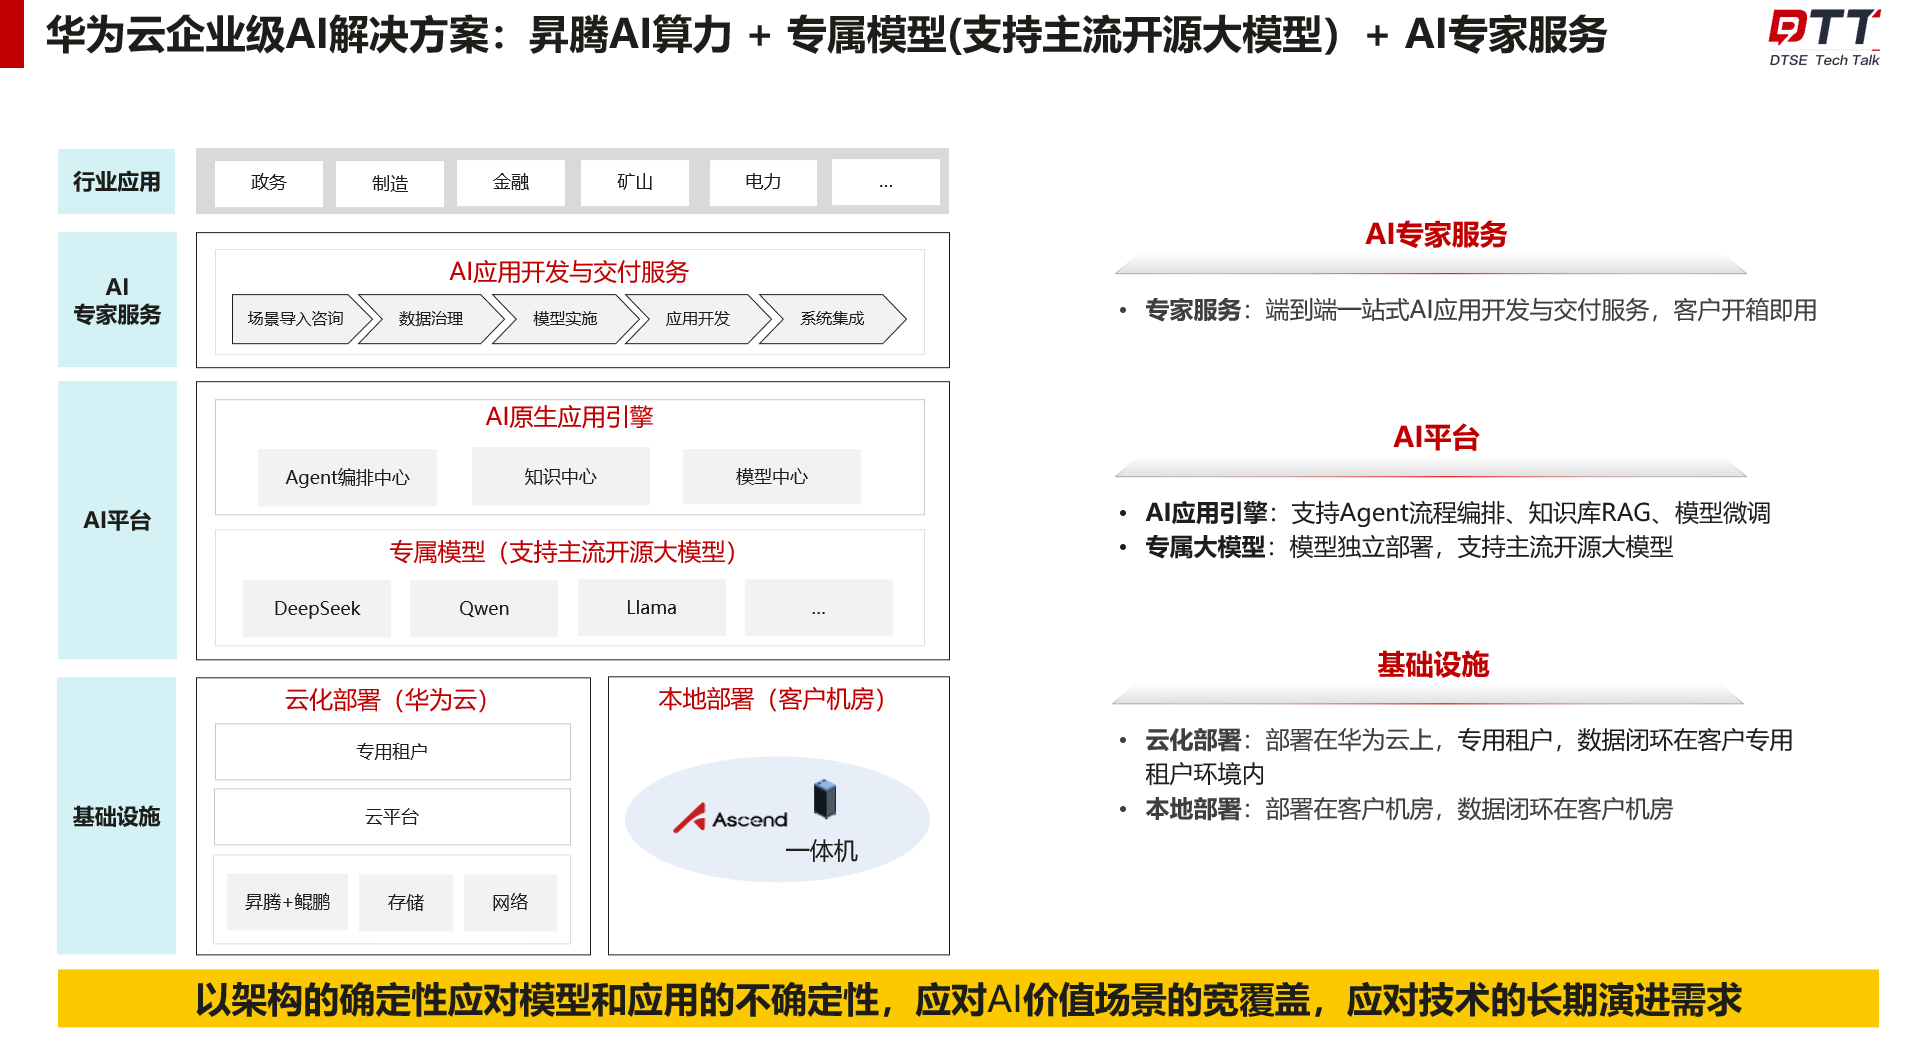
Task: Select the 系统集成 step arrow
Action: coord(832,319)
